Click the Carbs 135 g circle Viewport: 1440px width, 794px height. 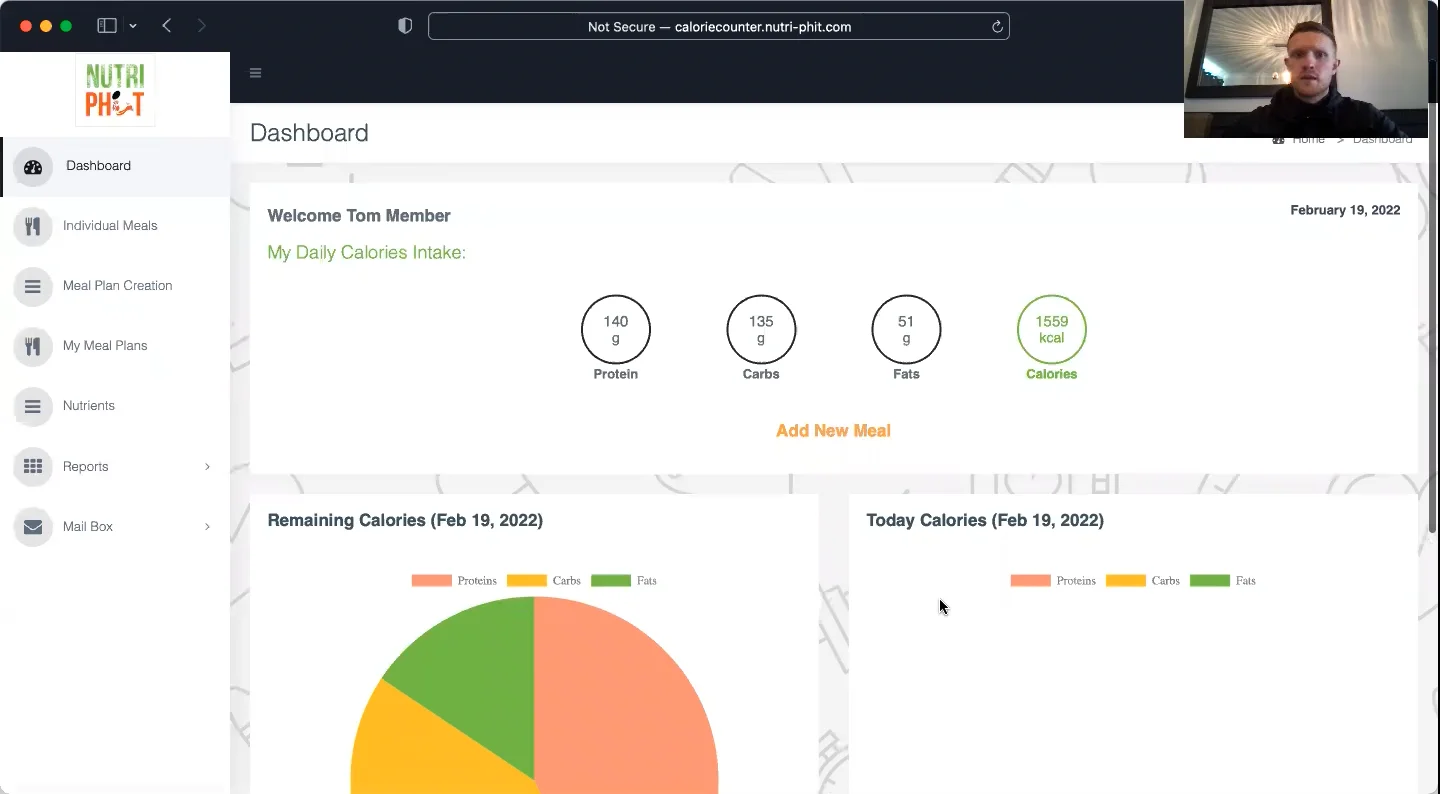point(761,329)
